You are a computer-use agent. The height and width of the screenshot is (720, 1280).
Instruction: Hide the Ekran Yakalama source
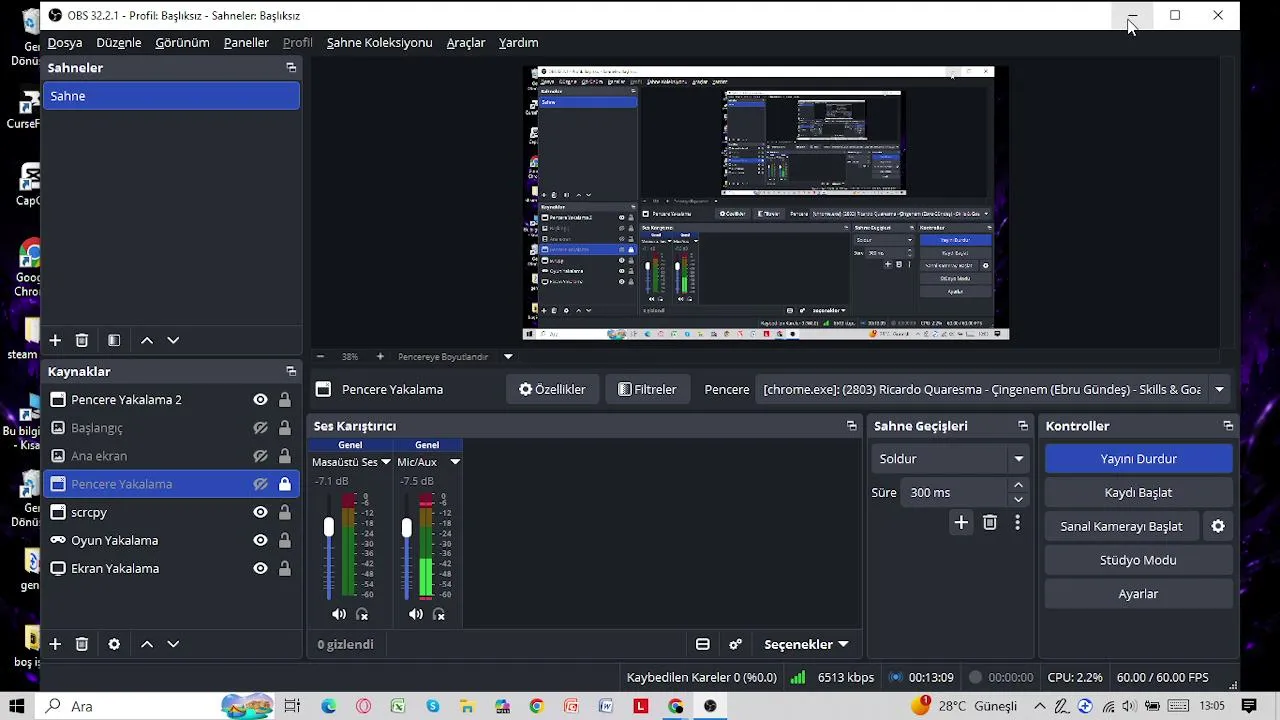click(260, 568)
